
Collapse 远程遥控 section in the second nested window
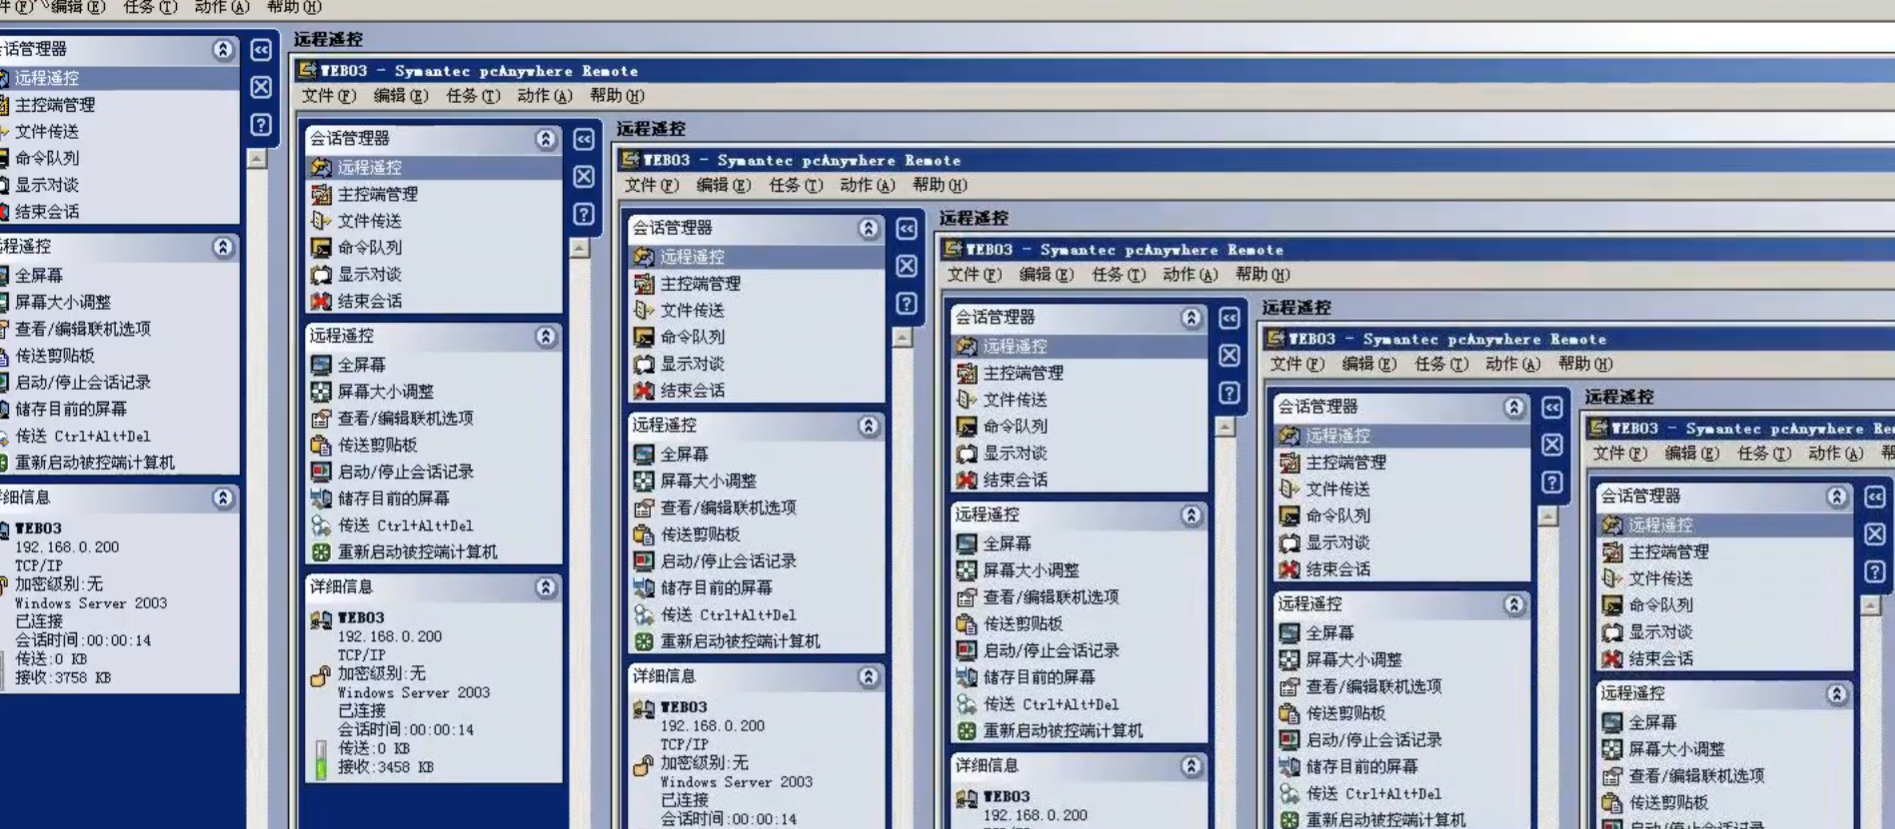coord(546,336)
